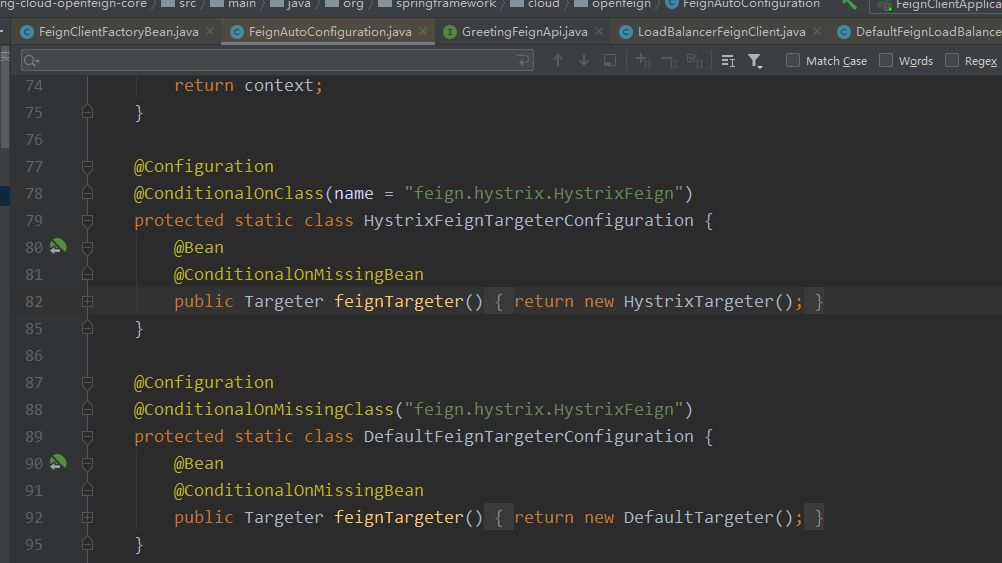The image size is (1002, 563).
Task: Click the green build hammer icon
Action: (849, 4)
